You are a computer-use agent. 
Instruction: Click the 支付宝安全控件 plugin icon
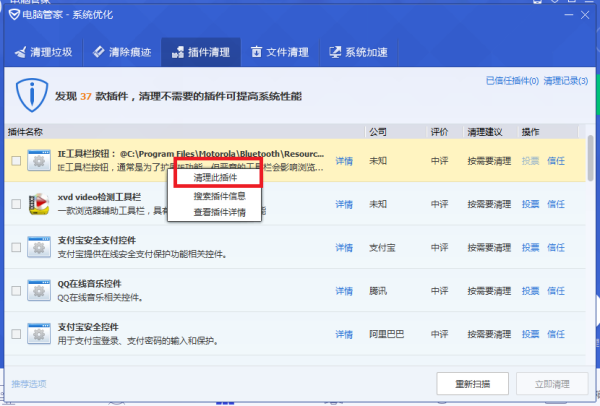click(40, 333)
